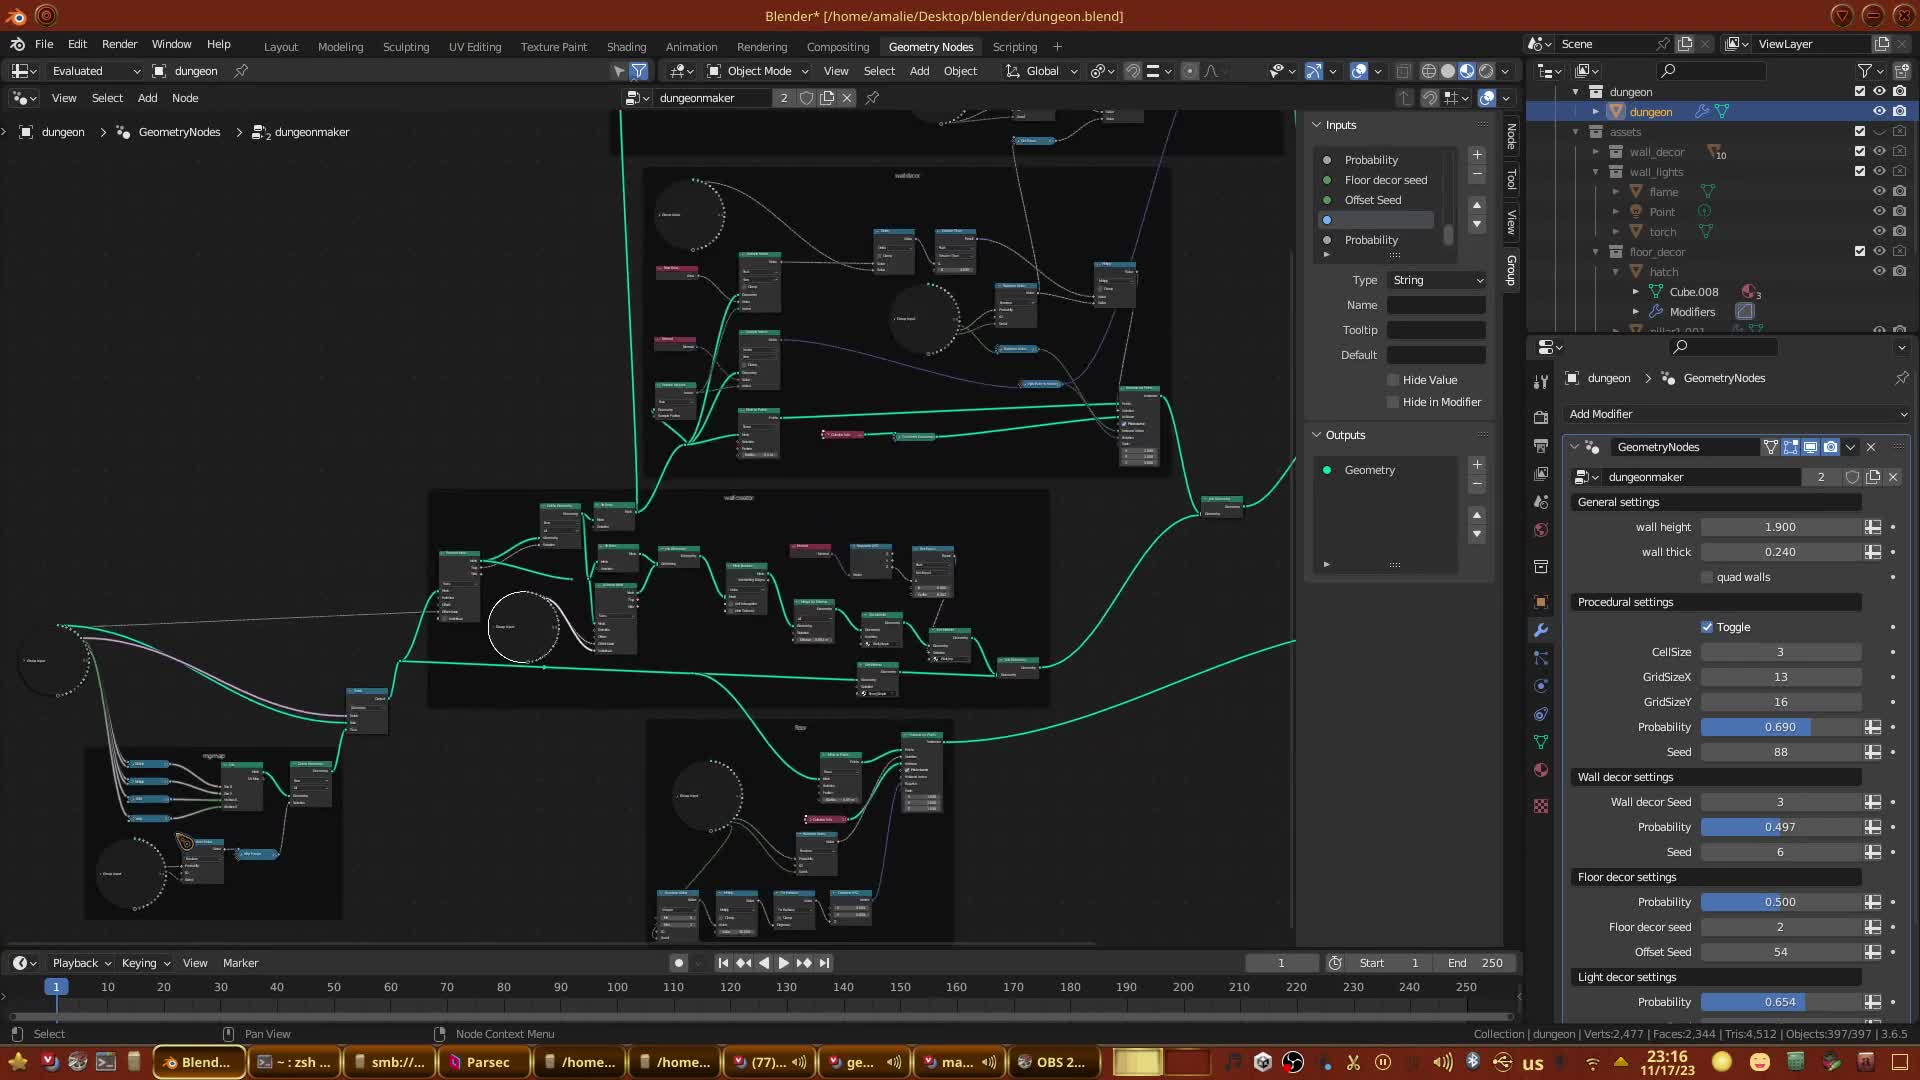Uncheck the Procedural settings Toggle checkbox
Image resolution: width=1920 pixels, height=1080 pixels.
click(1707, 627)
